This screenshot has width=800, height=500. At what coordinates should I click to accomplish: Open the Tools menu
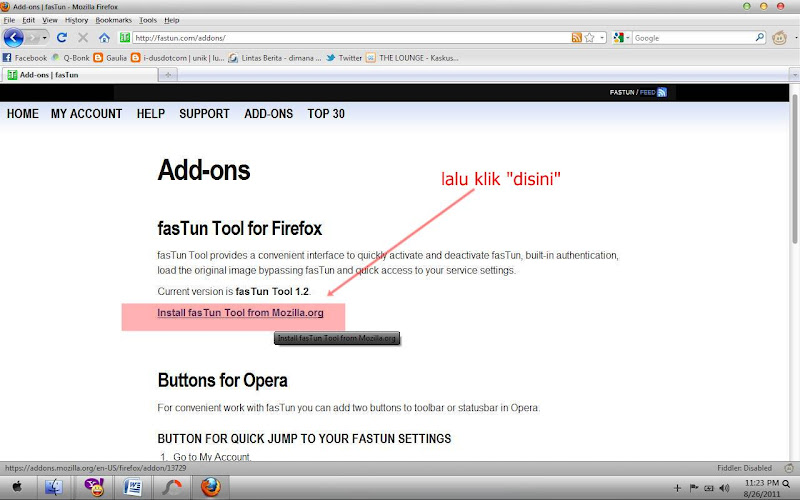[148, 20]
